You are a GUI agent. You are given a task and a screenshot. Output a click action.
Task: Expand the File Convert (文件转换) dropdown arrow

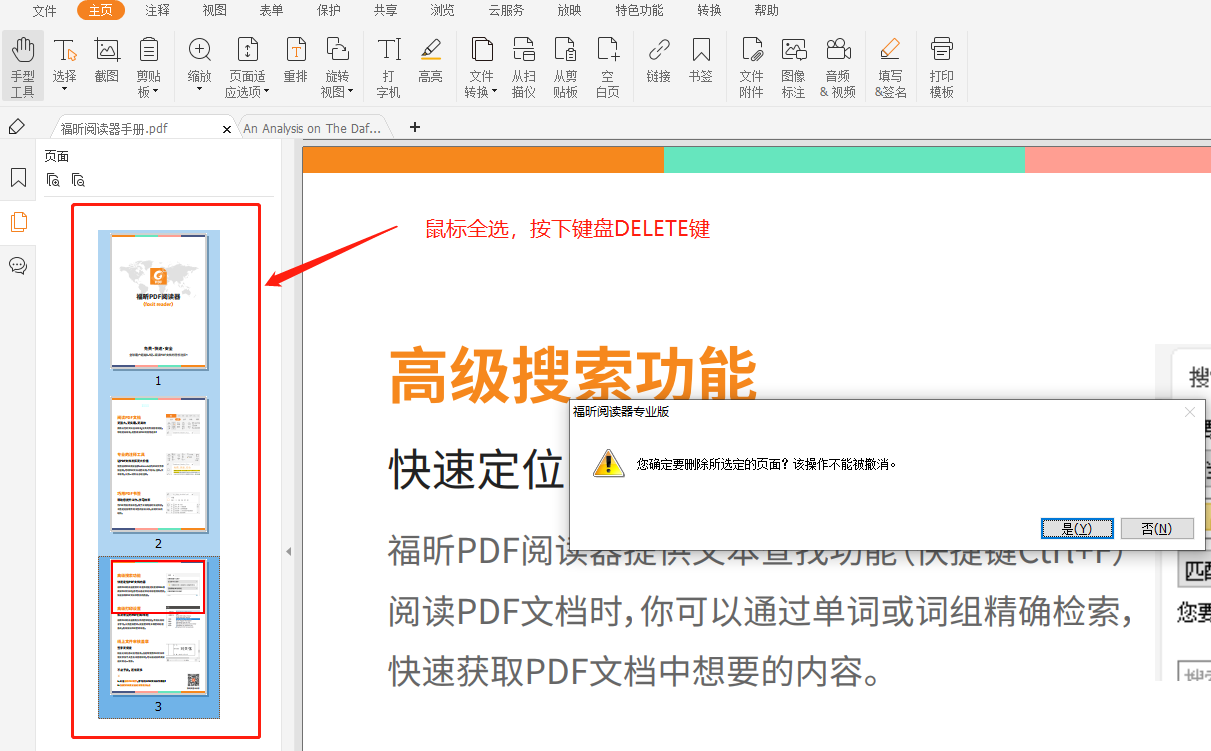pyautogui.click(x=494, y=92)
